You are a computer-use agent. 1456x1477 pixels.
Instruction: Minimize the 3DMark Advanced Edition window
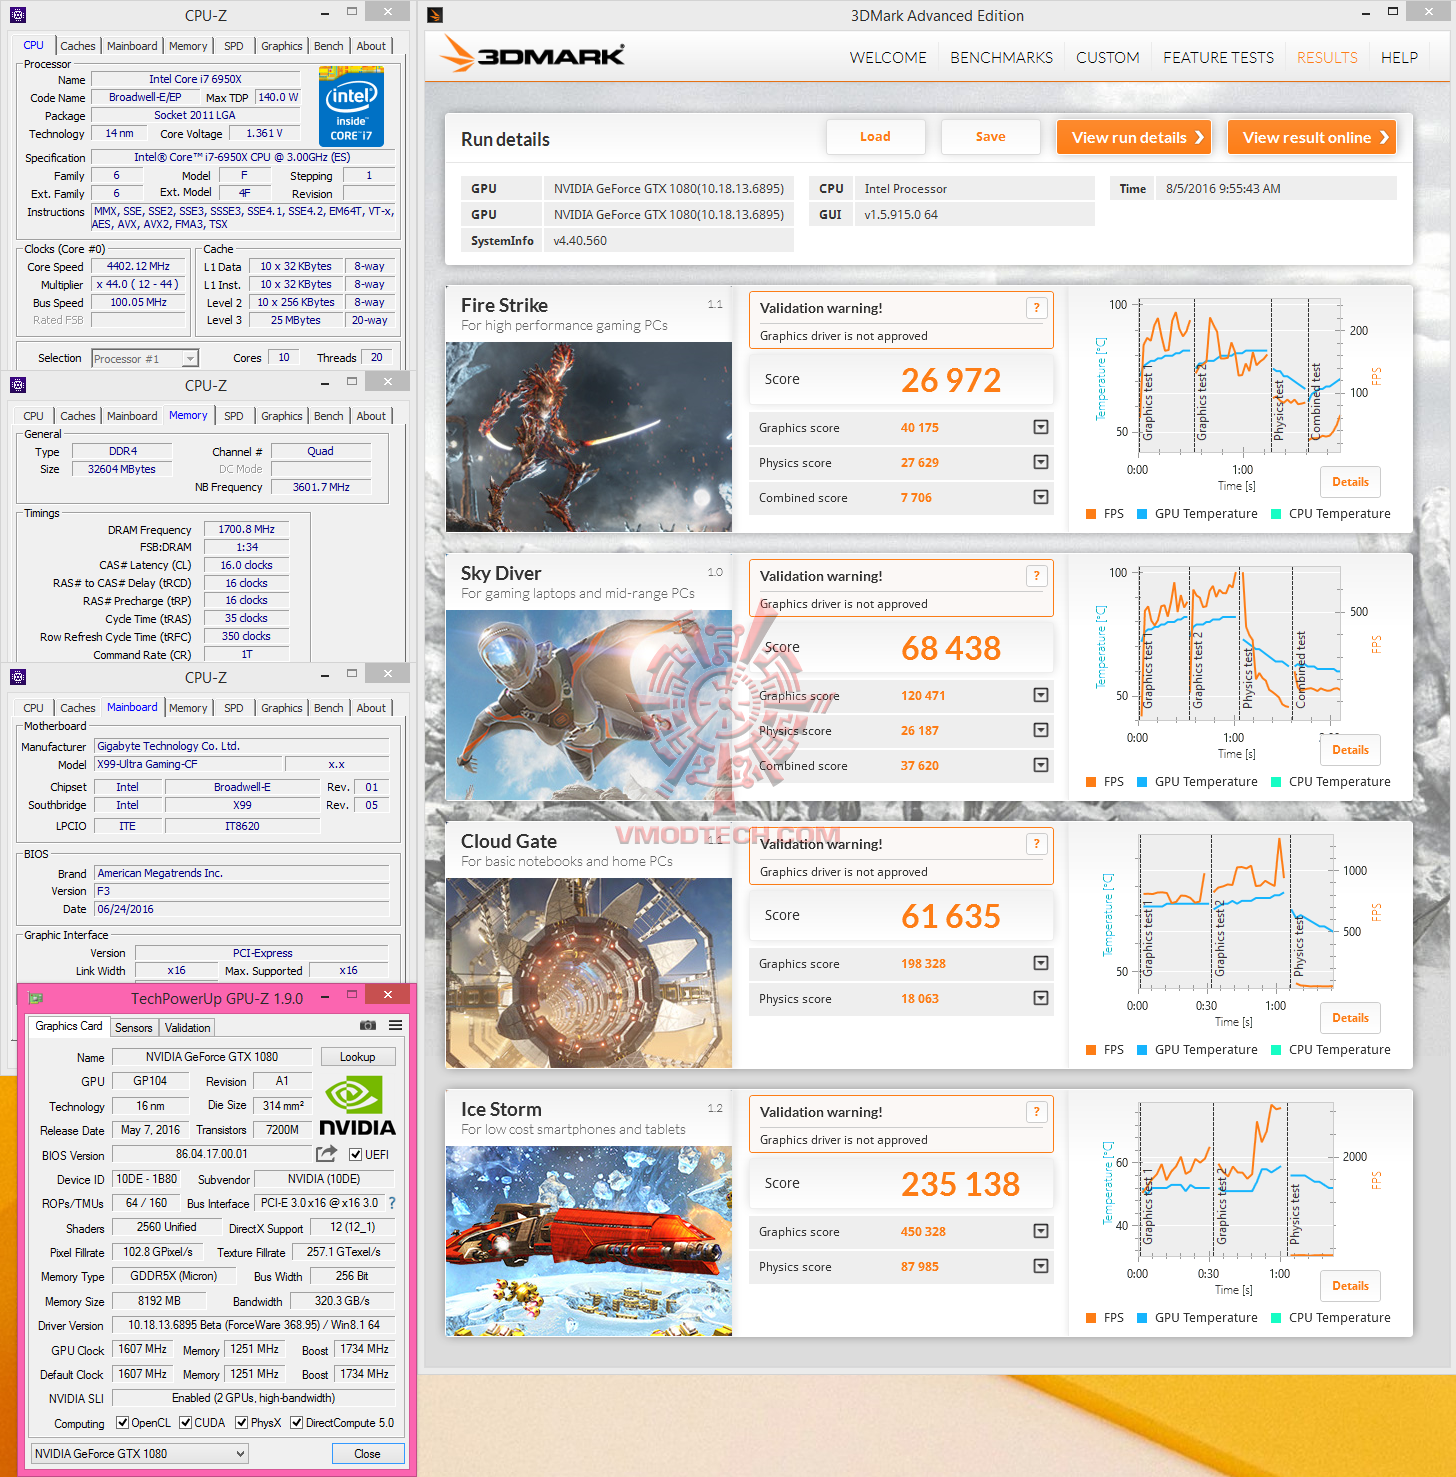click(1366, 13)
